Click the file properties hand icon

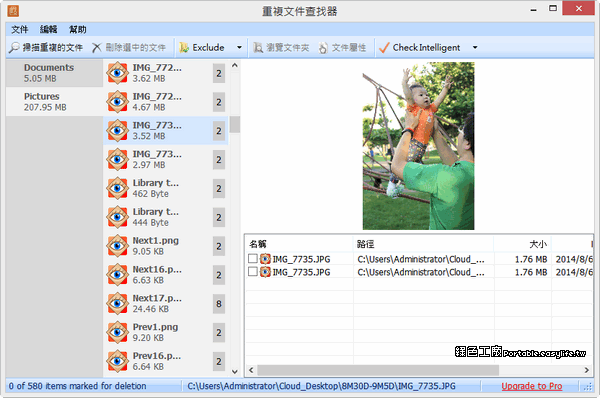[323, 48]
